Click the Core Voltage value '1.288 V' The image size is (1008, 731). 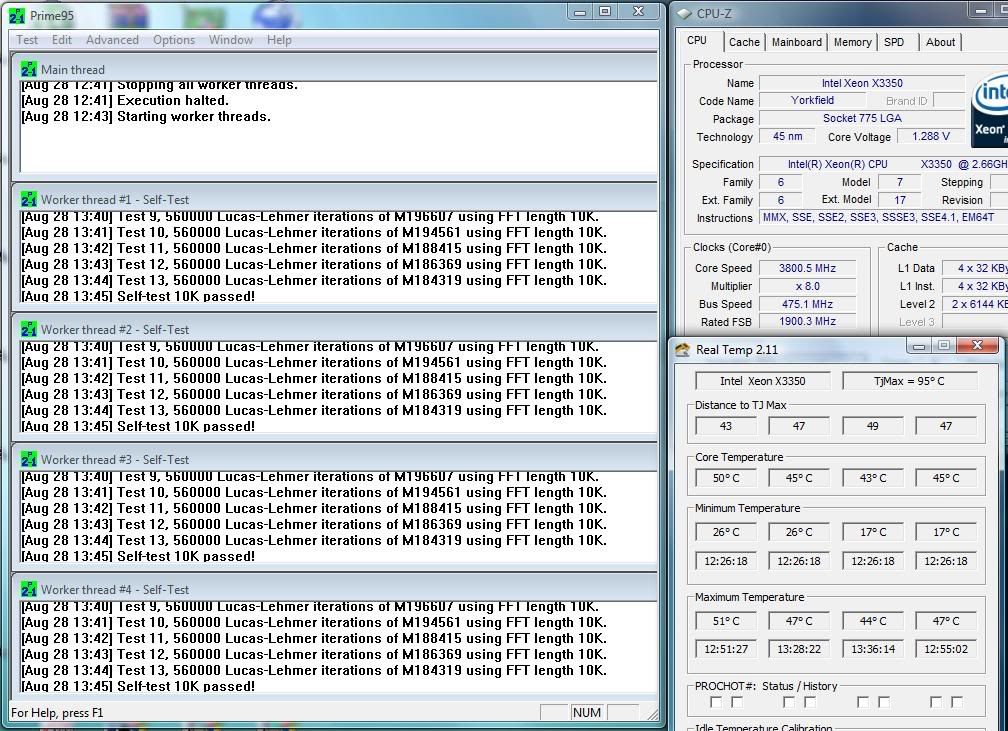(x=931, y=136)
